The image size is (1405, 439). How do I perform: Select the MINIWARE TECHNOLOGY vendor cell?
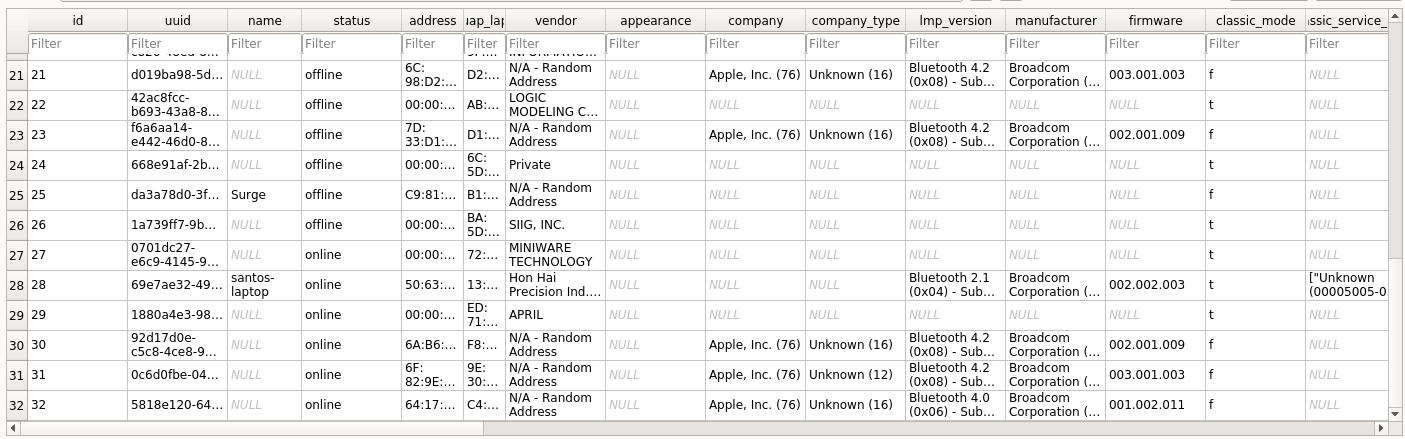point(555,255)
